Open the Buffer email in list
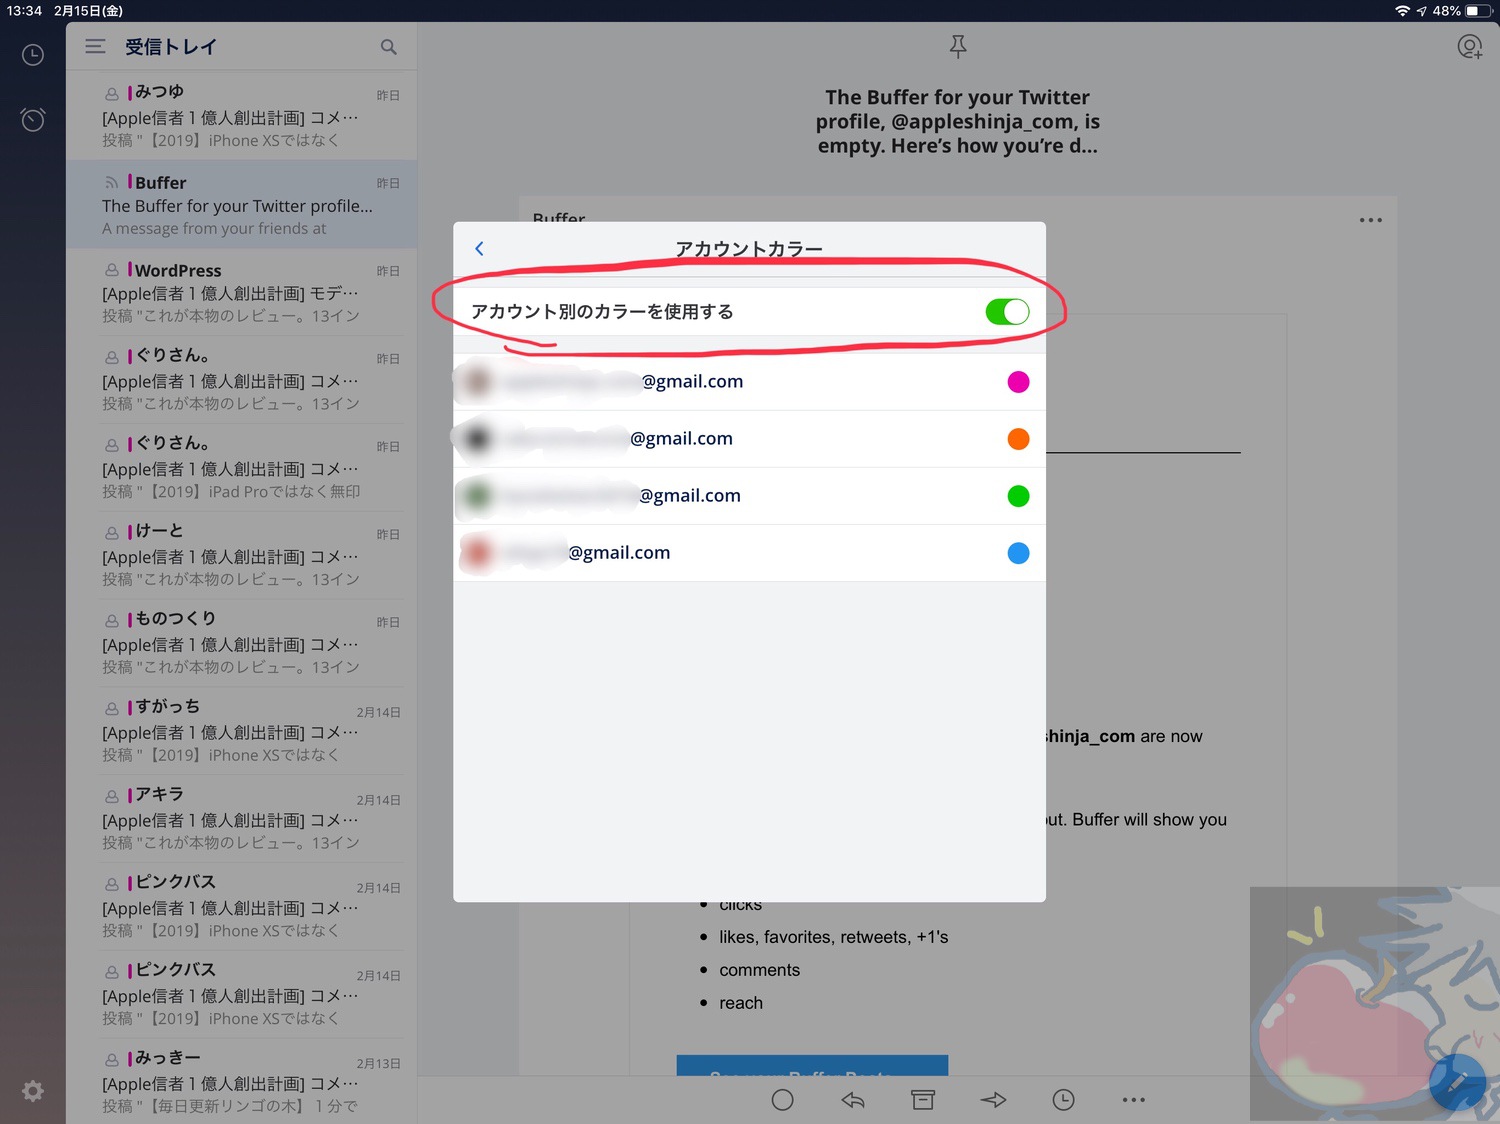The width and height of the screenshot is (1500, 1124). (241, 204)
